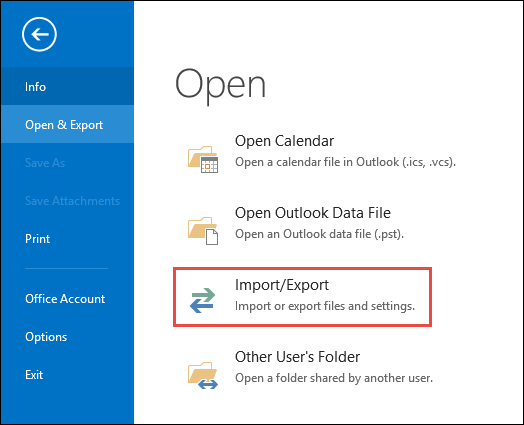Click 'Import or export files and settings.' text

[x=325, y=306]
